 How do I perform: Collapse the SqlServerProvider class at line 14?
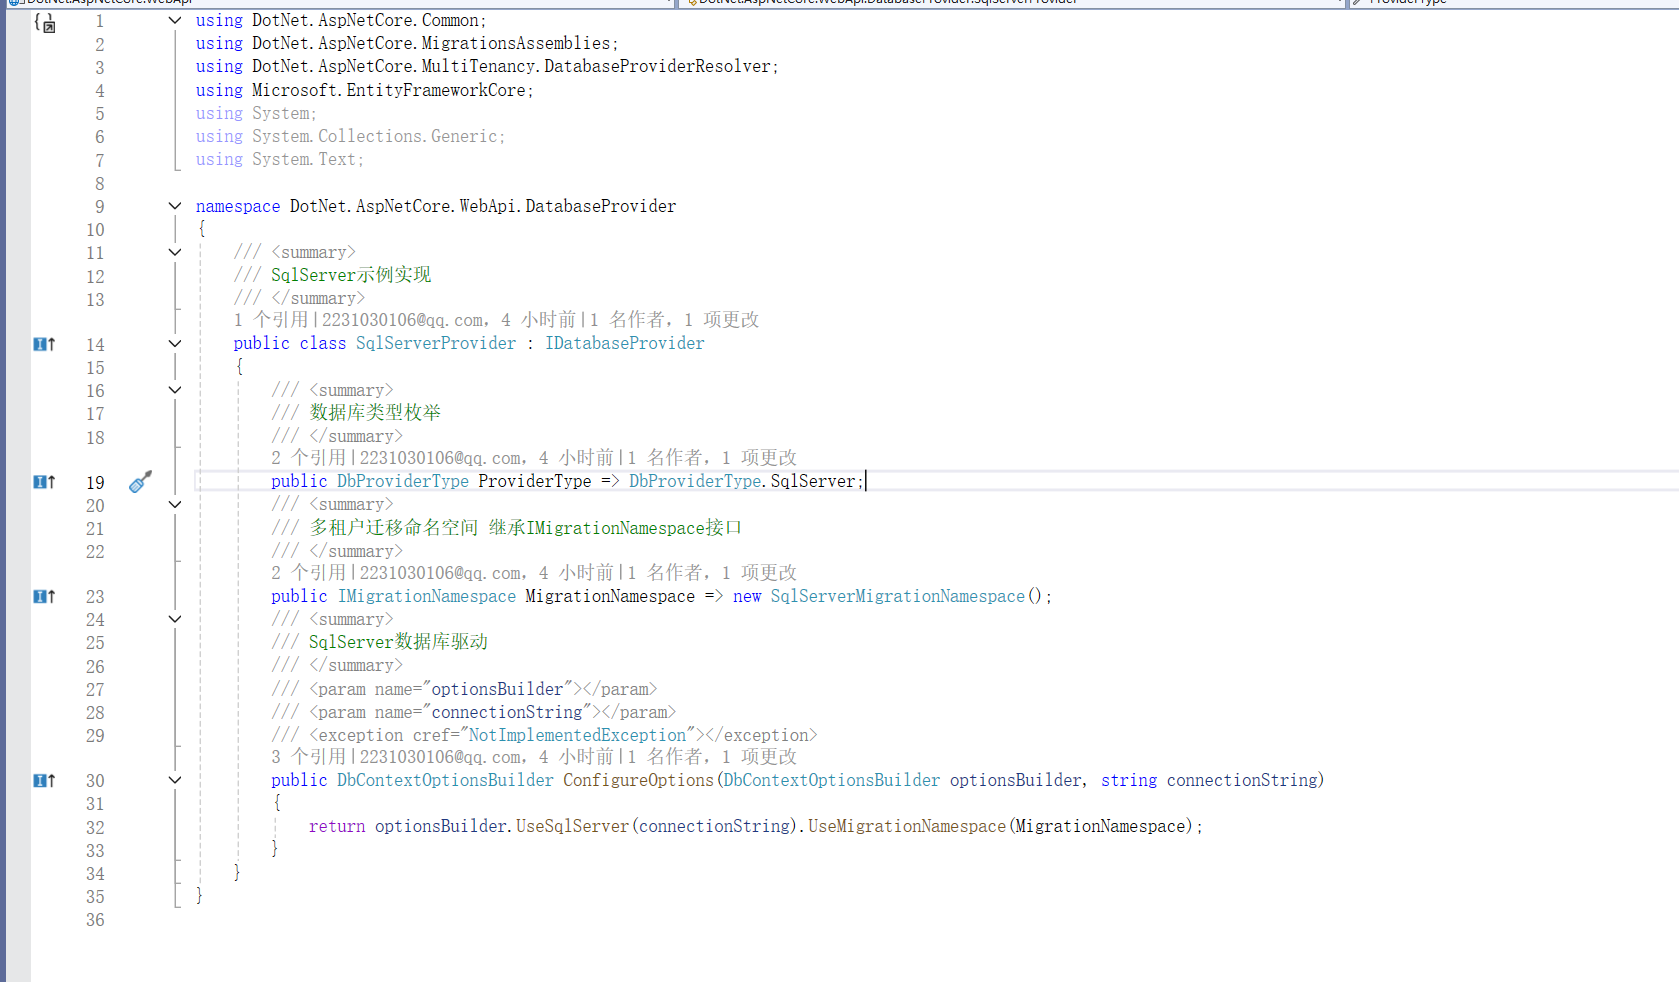pos(174,343)
